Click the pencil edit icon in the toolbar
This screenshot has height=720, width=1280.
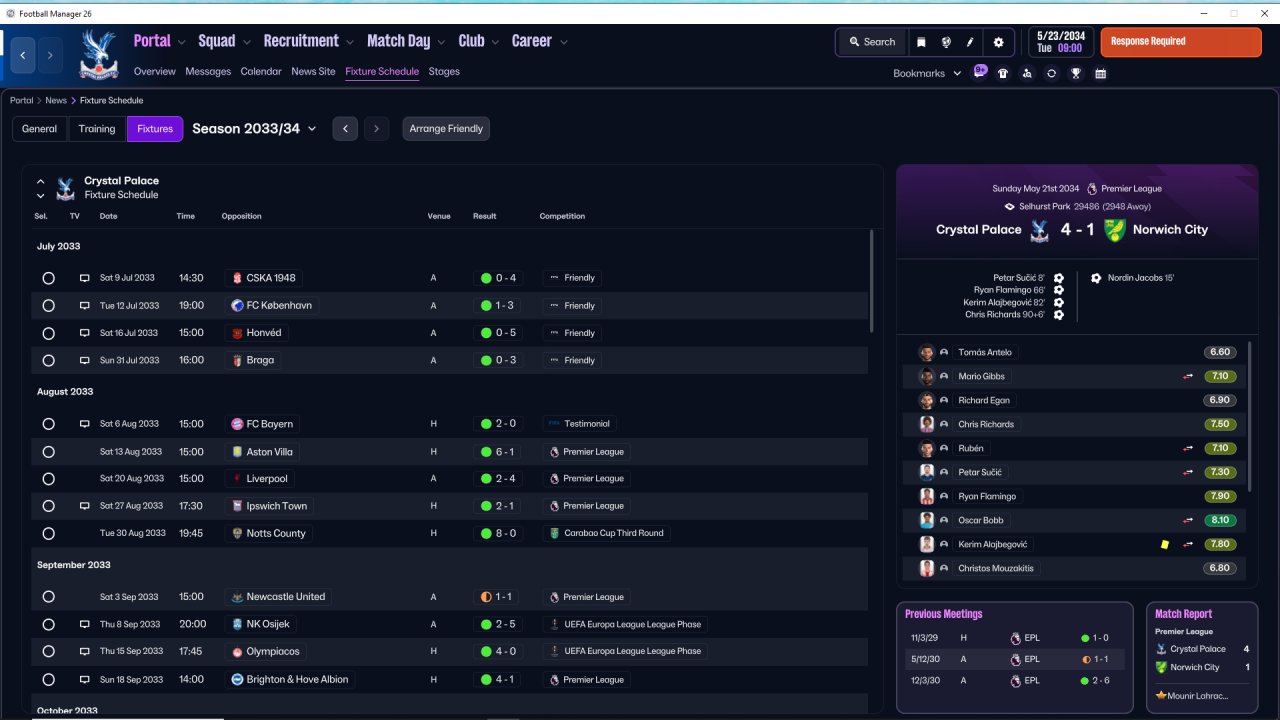pos(970,42)
